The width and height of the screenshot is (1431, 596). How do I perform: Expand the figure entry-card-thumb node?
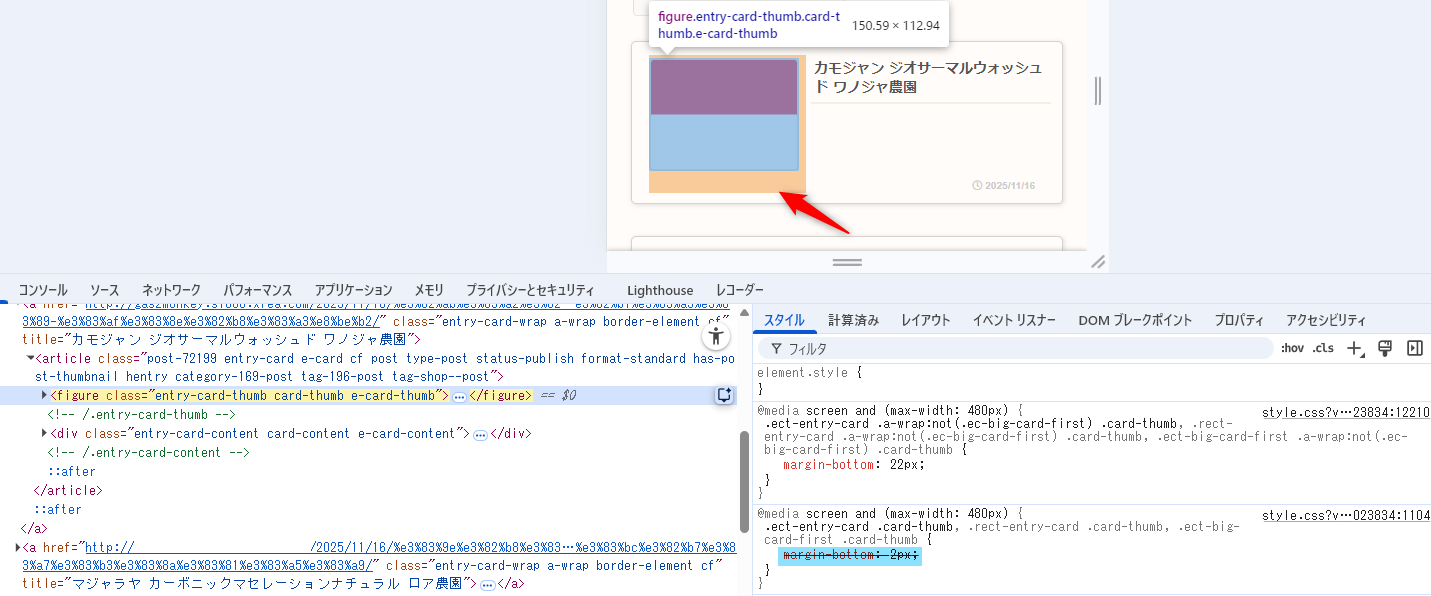pyautogui.click(x=44, y=395)
